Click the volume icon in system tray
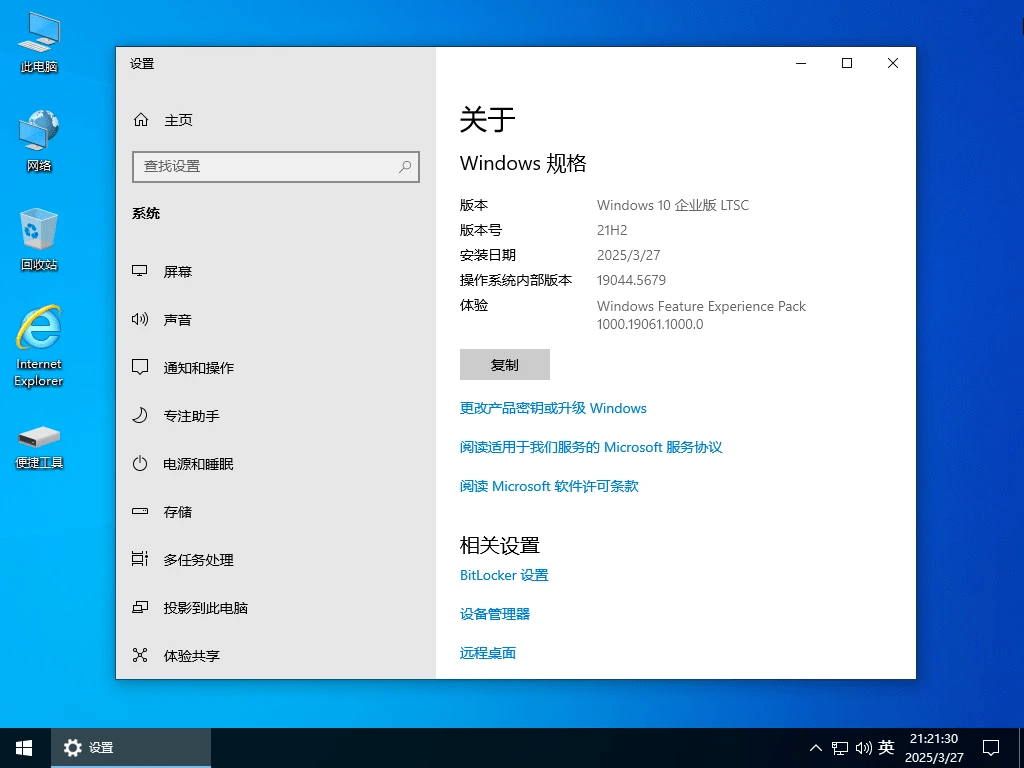The height and width of the screenshot is (768, 1024). [864, 747]
